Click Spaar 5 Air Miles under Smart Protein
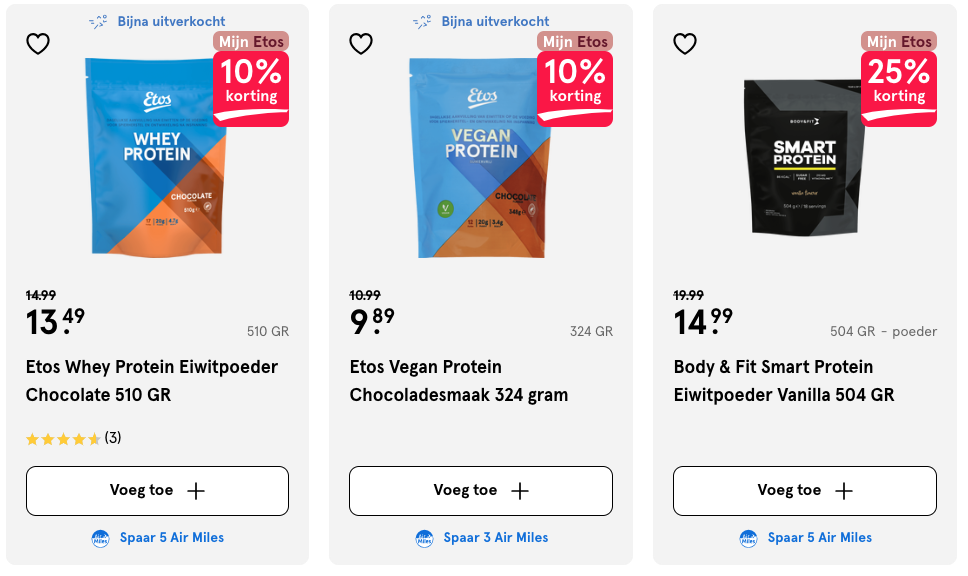The height and width of the screenshot is (576, 968). click(x=820, y=538)
